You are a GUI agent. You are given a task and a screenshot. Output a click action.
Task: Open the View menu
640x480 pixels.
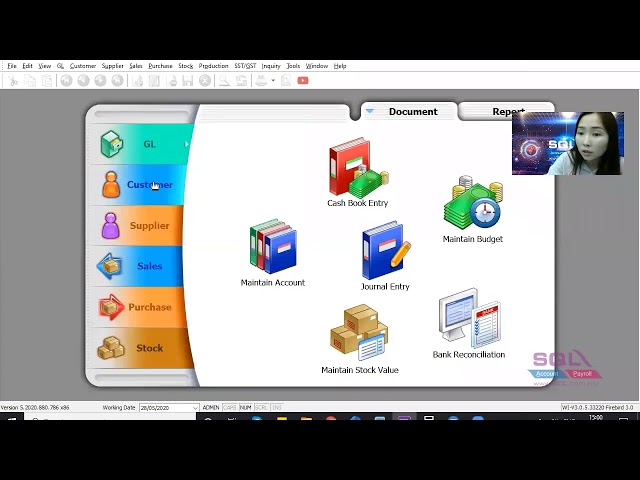click(x=44, y=66)
